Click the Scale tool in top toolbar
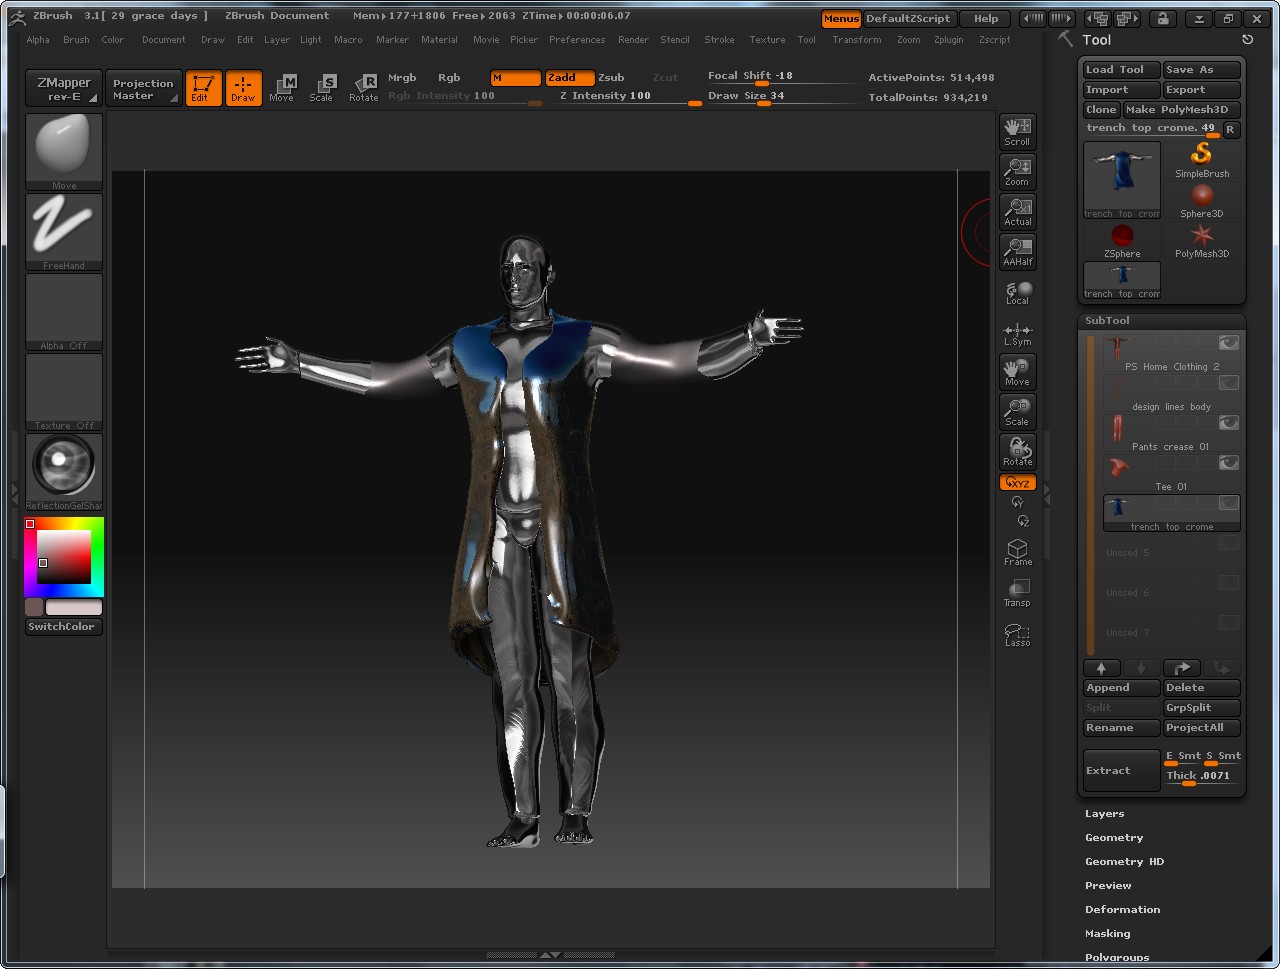 [321, 87]
